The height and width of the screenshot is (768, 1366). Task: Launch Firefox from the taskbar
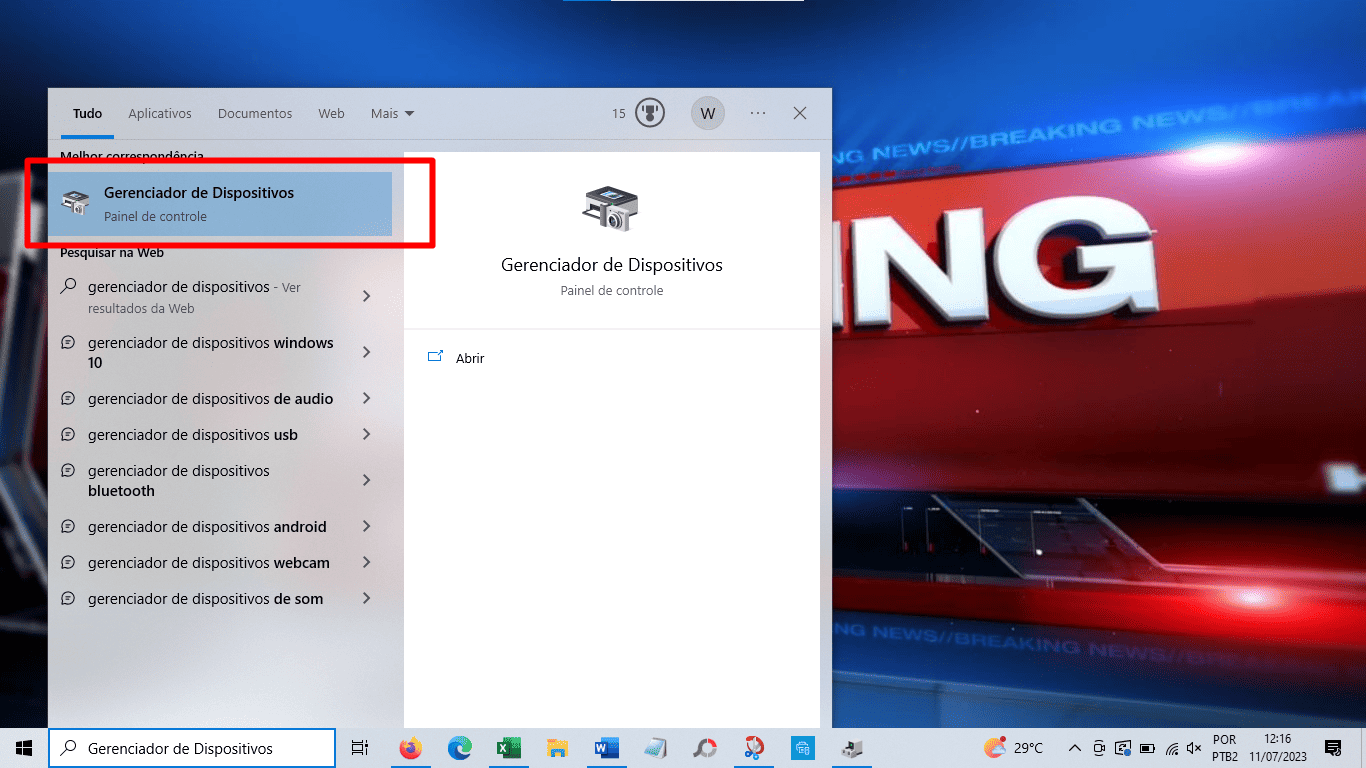point(410,747)
